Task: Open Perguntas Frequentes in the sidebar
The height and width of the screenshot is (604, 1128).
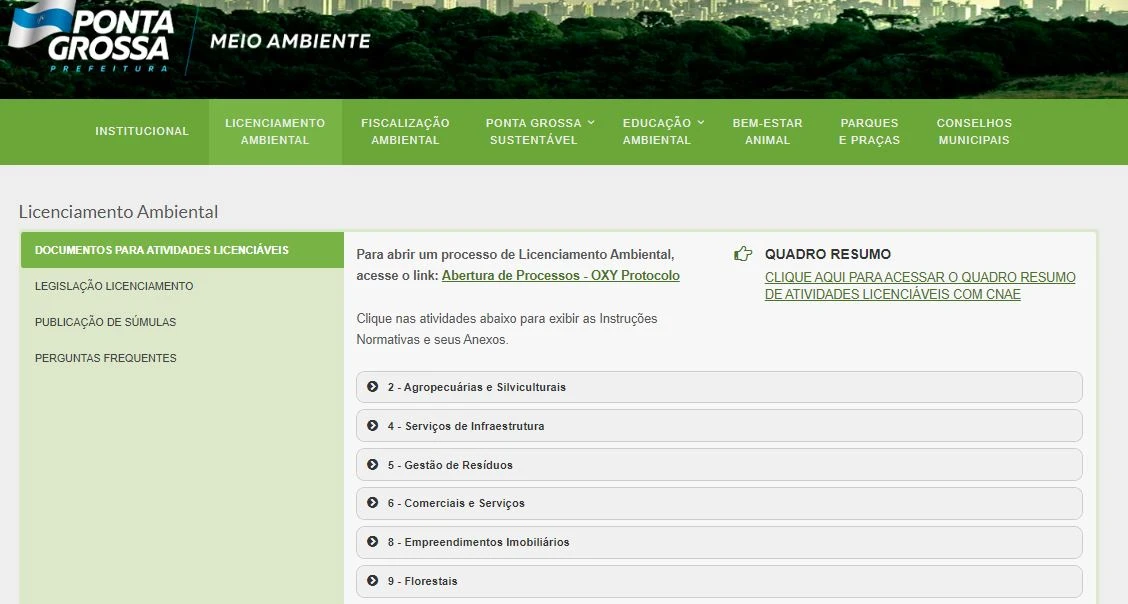Action: point(106,358)
